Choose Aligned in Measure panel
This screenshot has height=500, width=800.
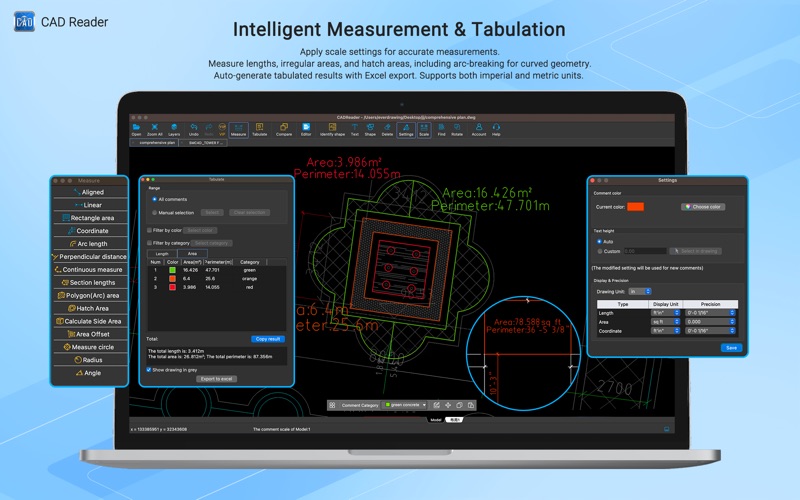(89, 192)
